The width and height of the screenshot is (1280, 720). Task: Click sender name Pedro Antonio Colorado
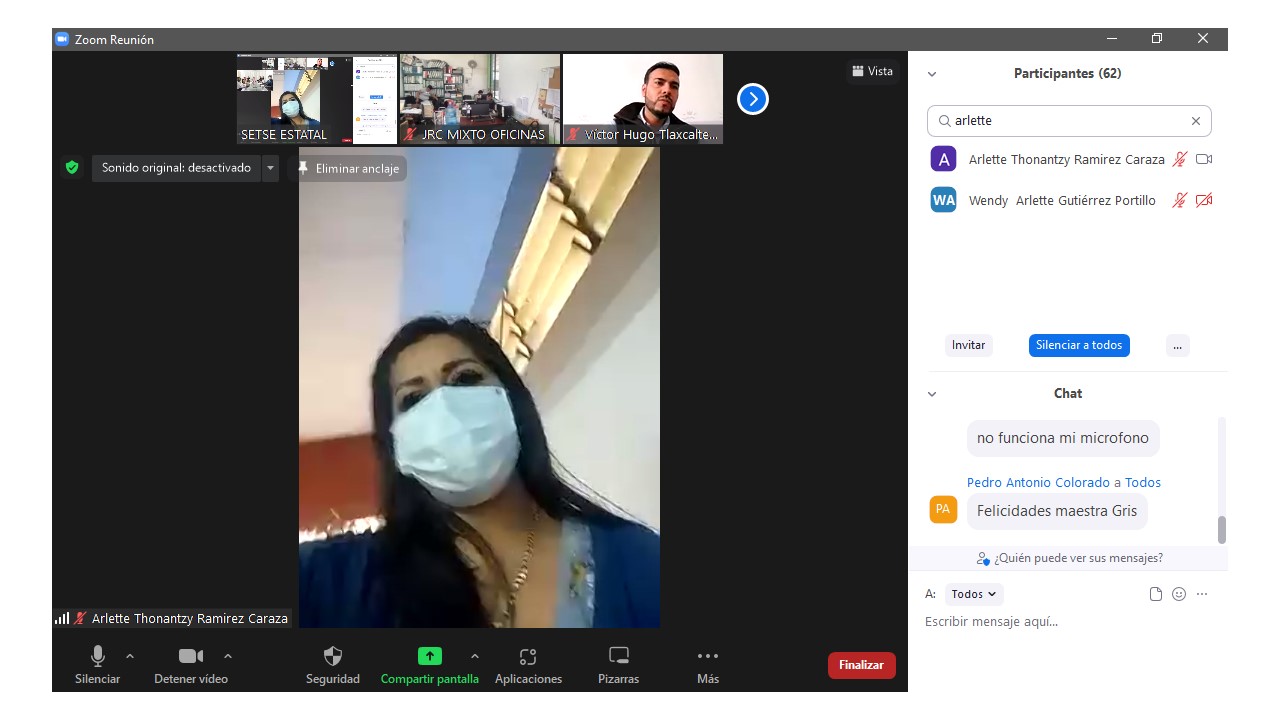click(1038, 482)
